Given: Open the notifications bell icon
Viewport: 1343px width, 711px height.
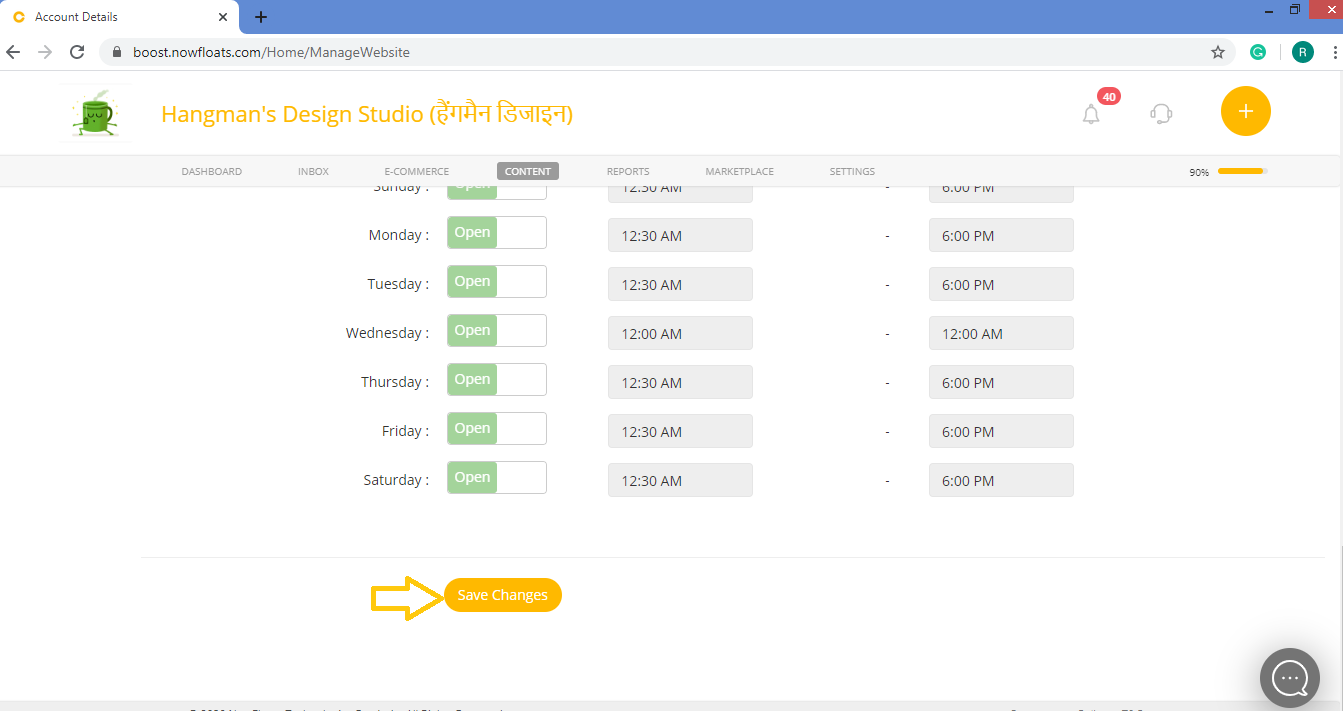Looking at the screenshot, I should click(1091, 114).
